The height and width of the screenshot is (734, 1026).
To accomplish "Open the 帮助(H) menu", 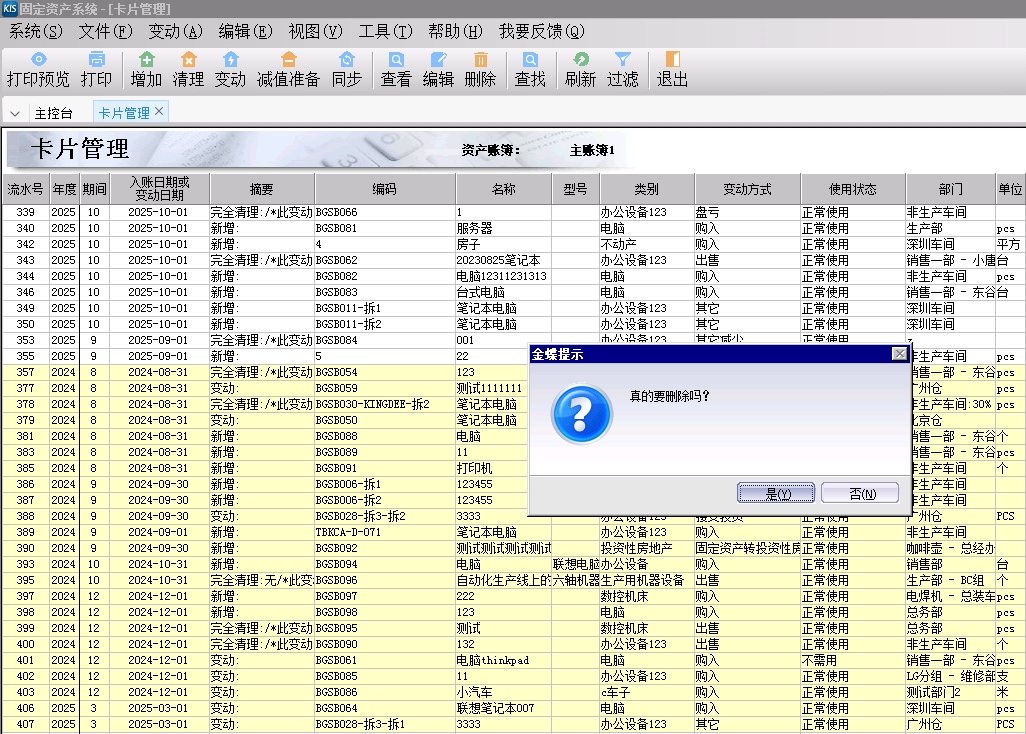I will pos(455,31).
